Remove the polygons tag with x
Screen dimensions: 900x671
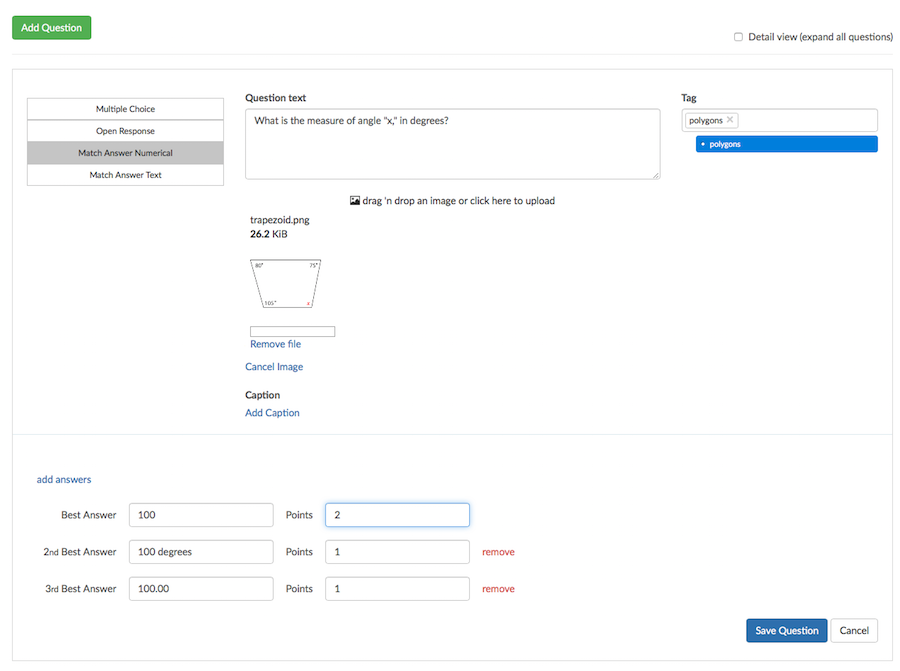click(730, 119)
